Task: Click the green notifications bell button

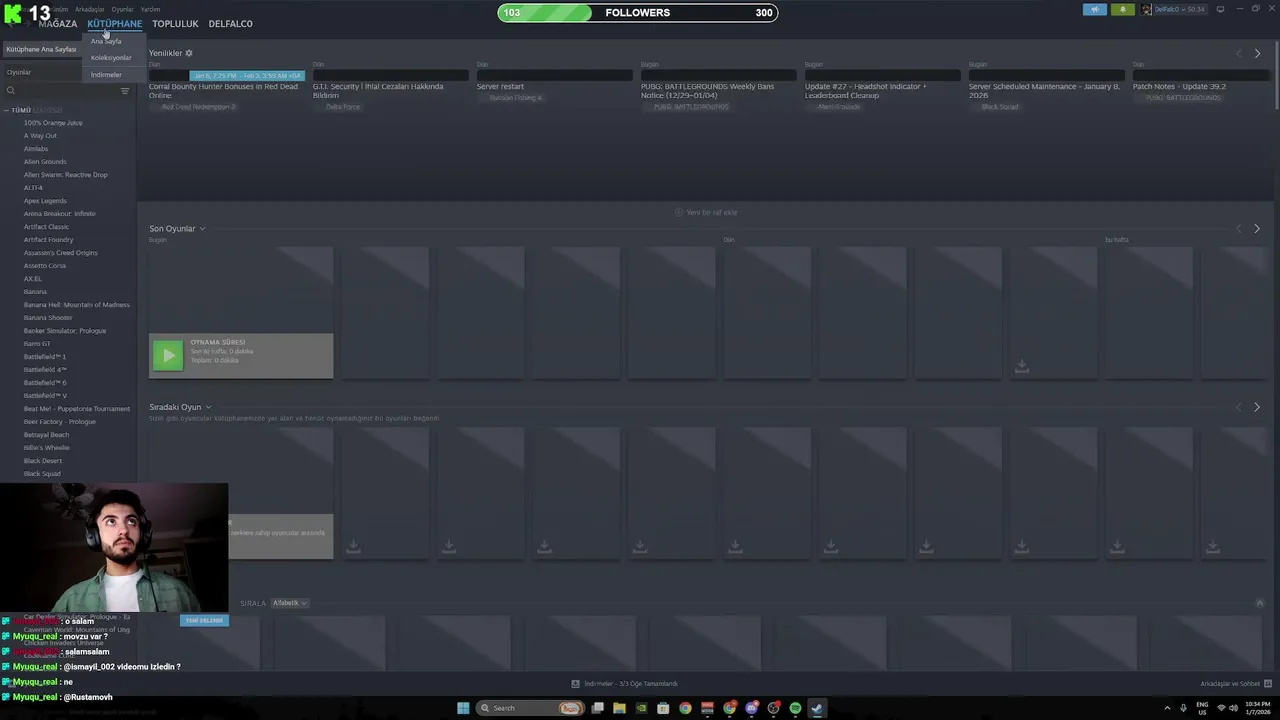Action: point(1123,9)
